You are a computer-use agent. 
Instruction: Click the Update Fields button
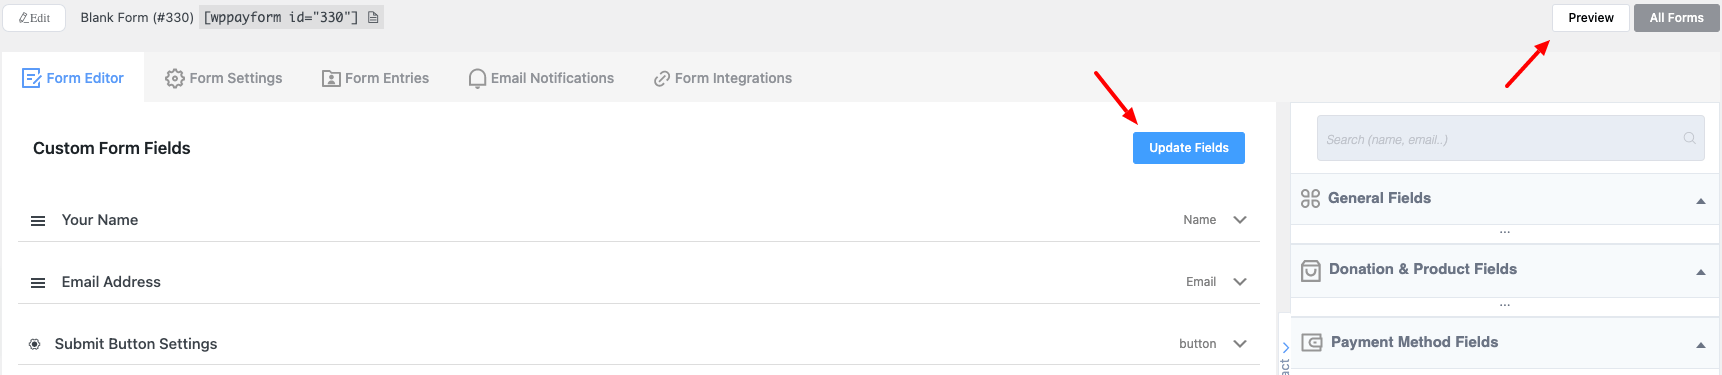pos(1189,148)
